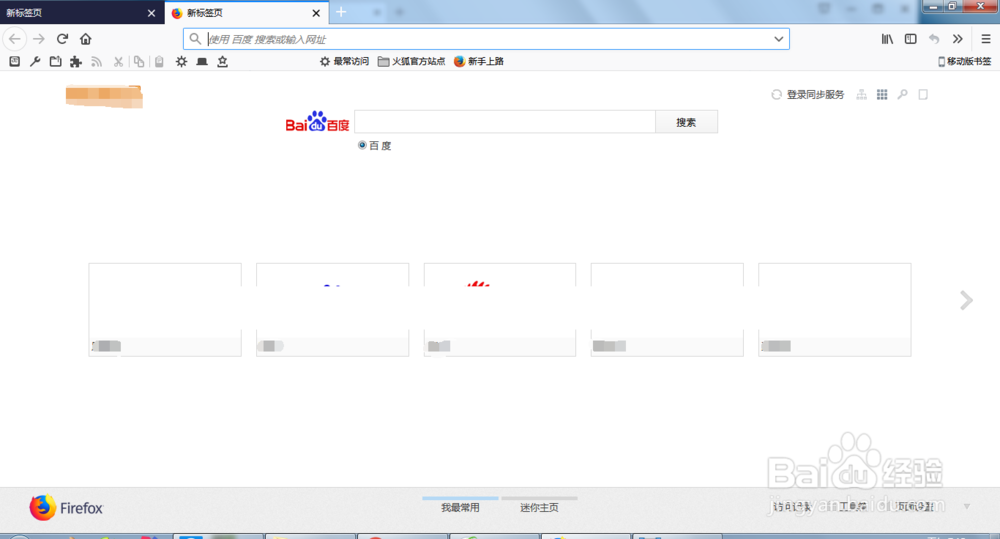Click the undo curved arrow icon
This screenshot has height=539, width=1000.
[934, 39]
